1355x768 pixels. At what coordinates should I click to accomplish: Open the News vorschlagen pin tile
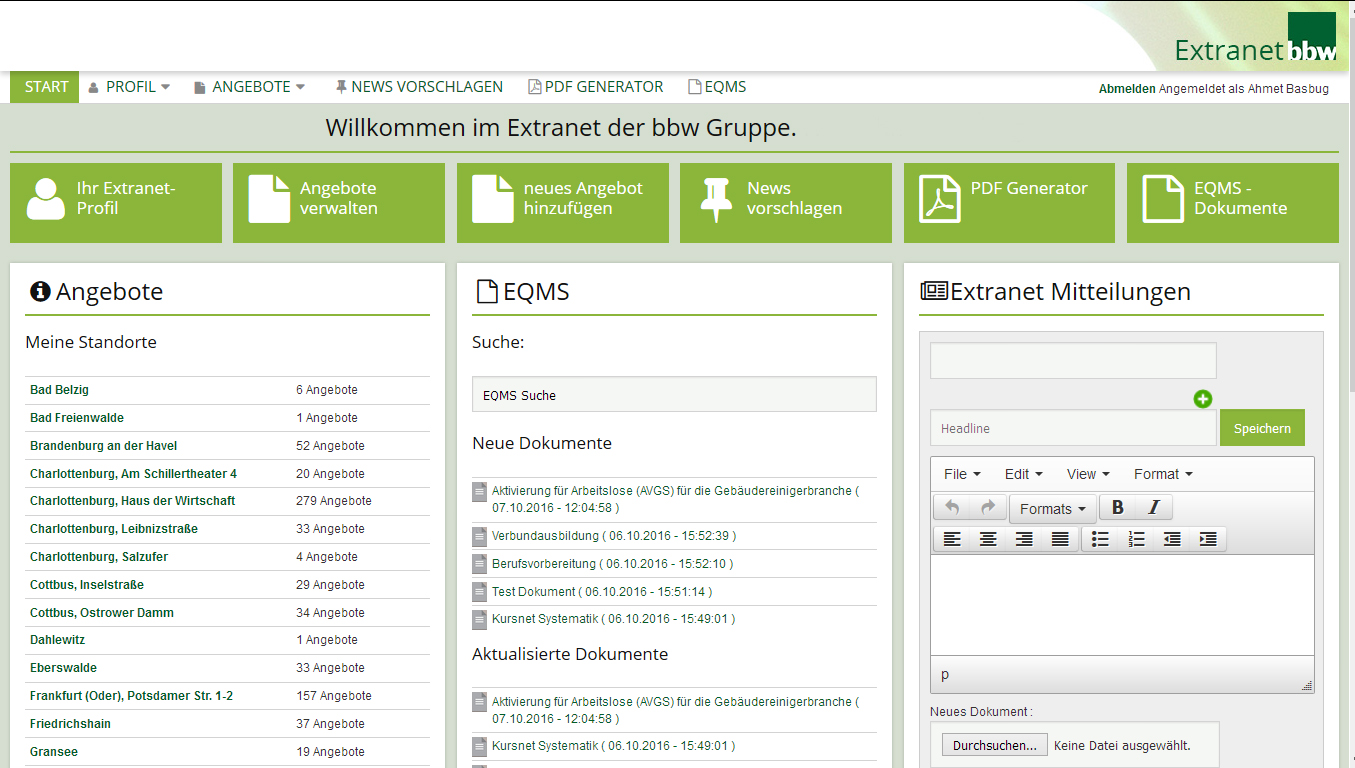[786, 203]
